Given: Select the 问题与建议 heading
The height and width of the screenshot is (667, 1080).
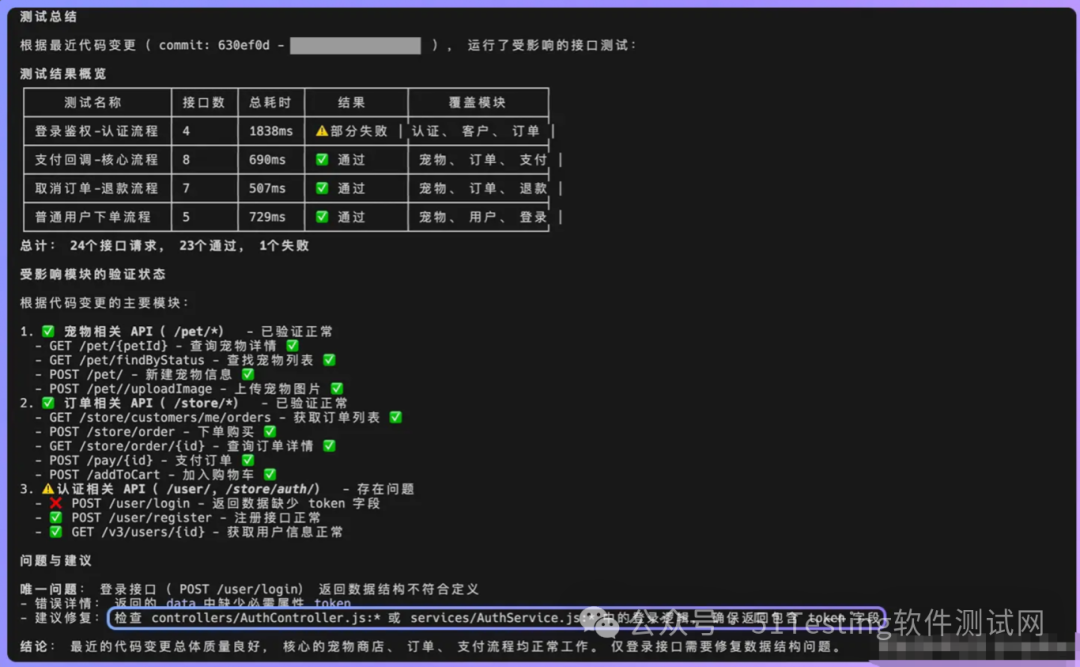Looking at the screenshot, I should point(56,561).
